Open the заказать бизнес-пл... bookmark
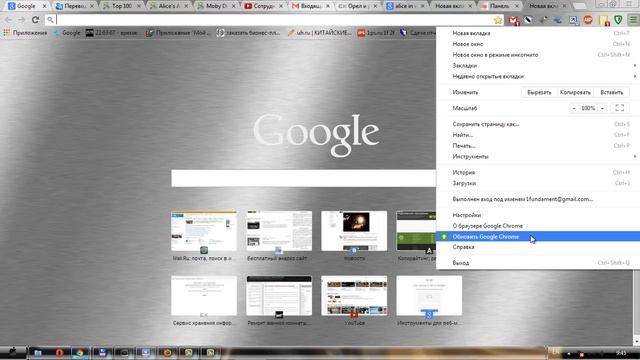Screen dimensions: 640x360 (248, 33)
